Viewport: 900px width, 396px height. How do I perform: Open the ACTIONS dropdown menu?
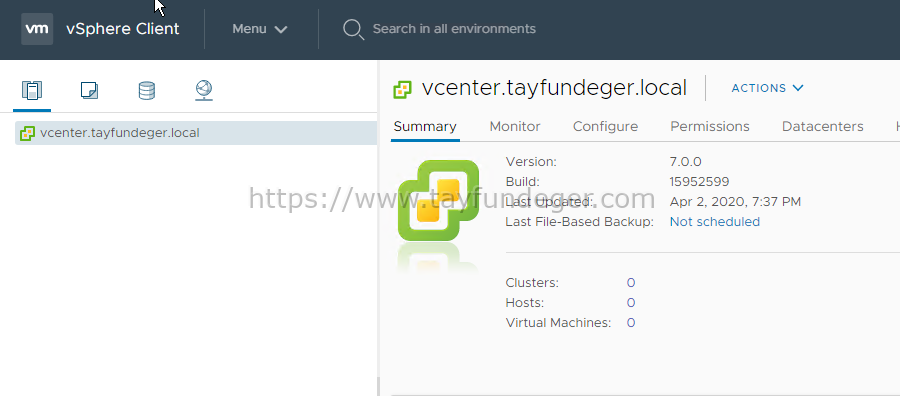coord(767,88)
